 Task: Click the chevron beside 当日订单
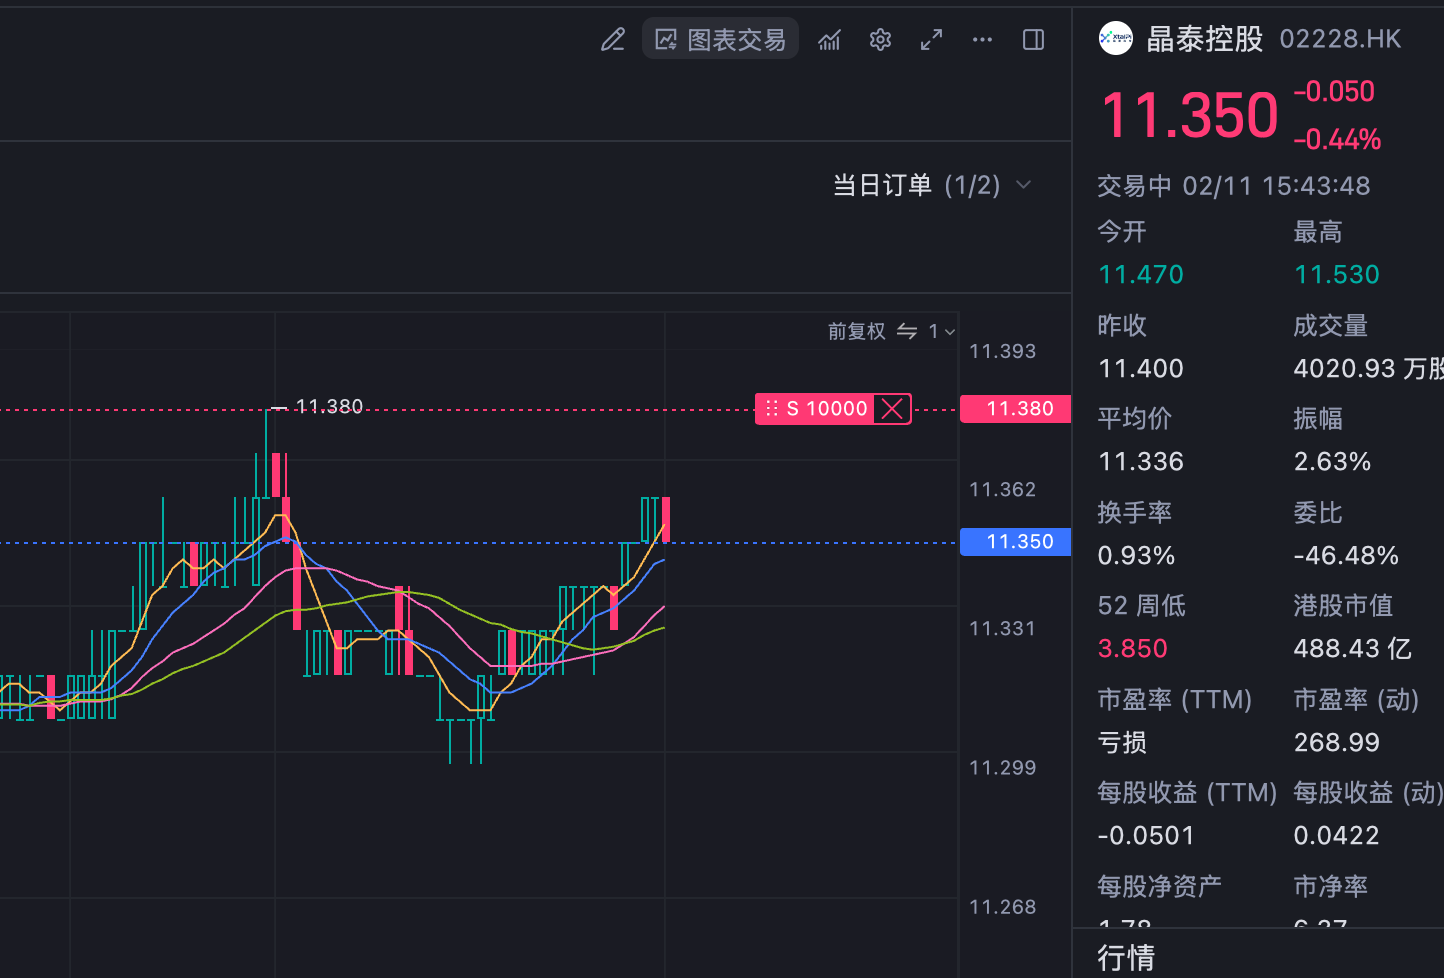1023,185
